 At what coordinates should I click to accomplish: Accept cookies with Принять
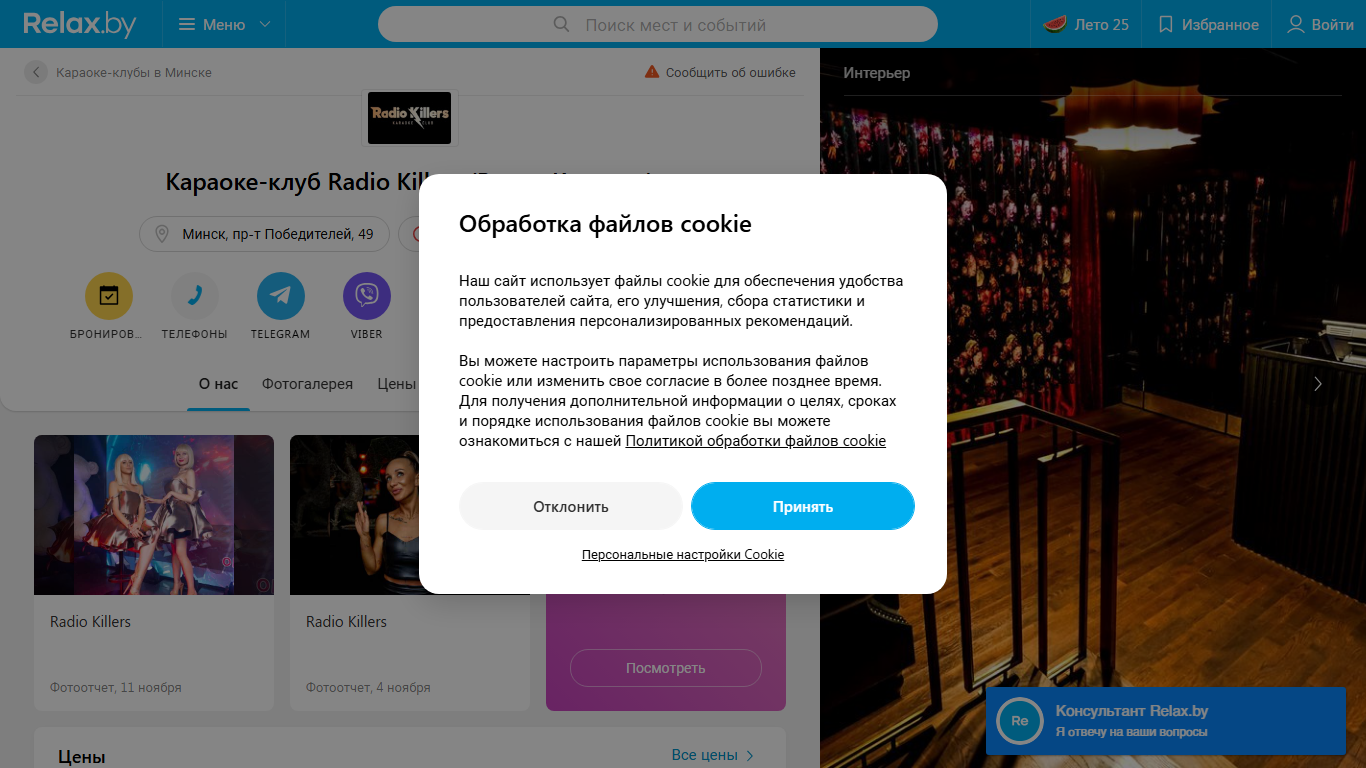point(803,506)
